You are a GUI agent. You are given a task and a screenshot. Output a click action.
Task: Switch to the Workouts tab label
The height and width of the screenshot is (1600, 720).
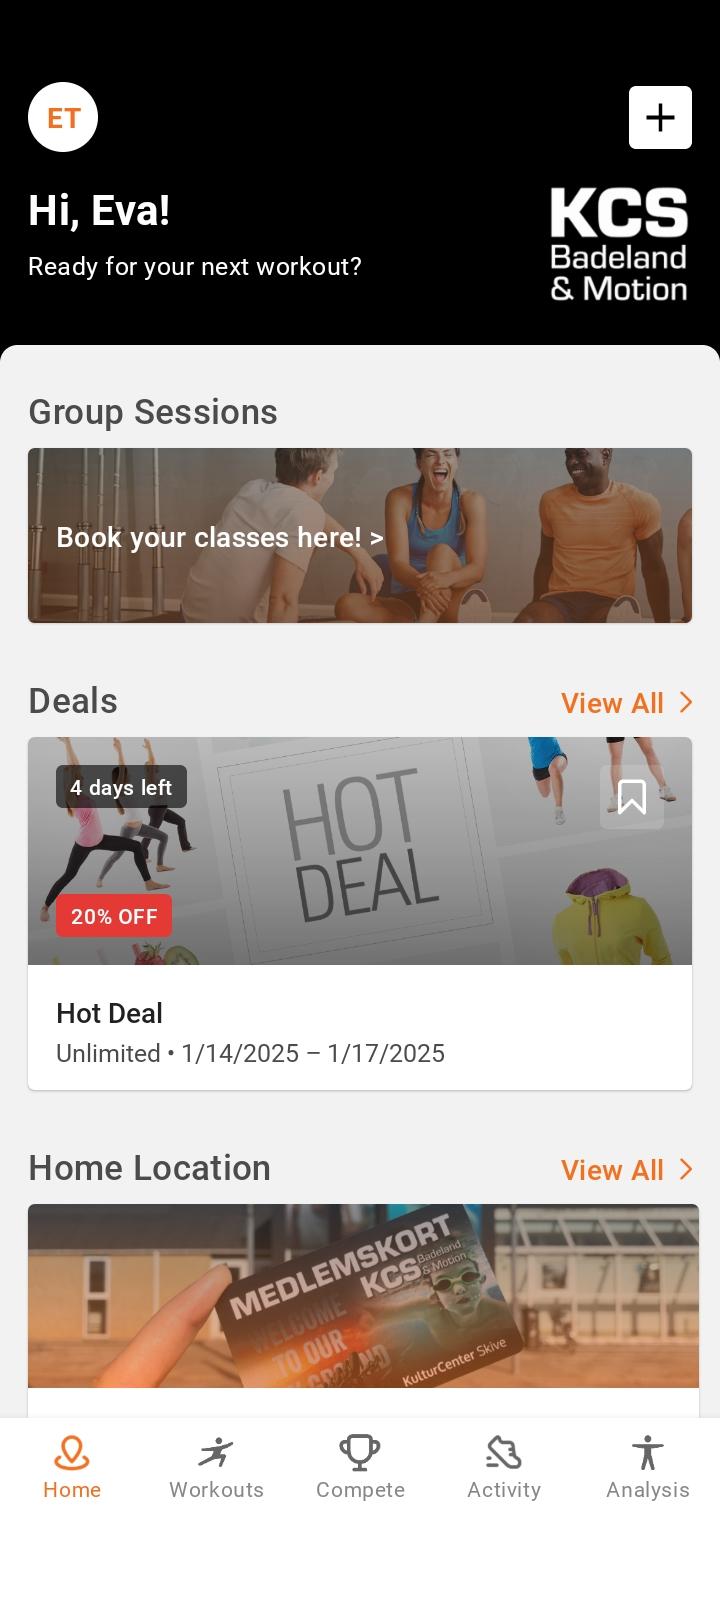216,1490
